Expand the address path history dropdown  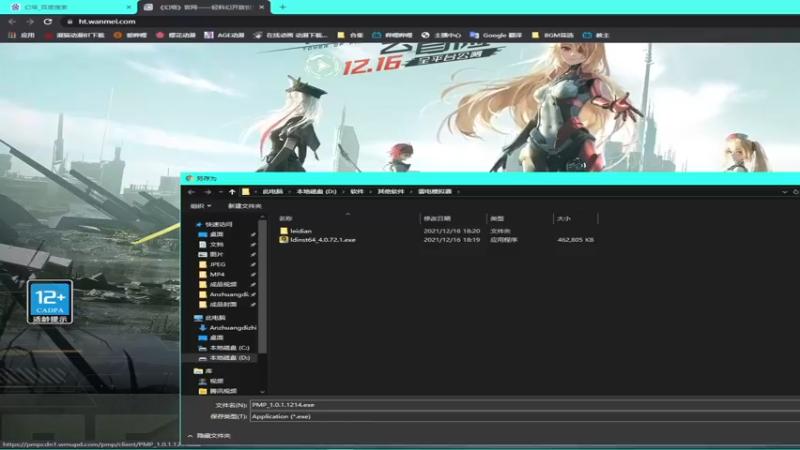[x=785, y=192]
